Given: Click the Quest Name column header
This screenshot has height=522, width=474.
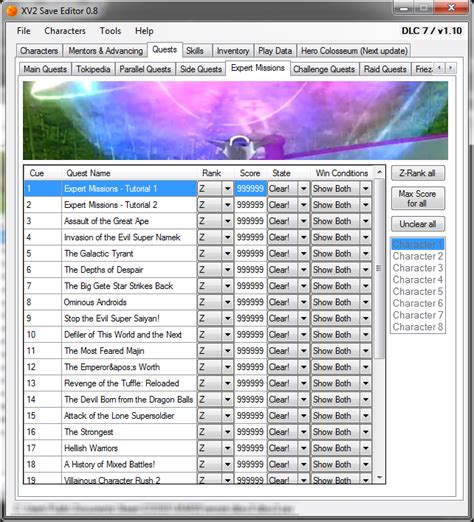Looking at the screenshot, I should point(129,173).
